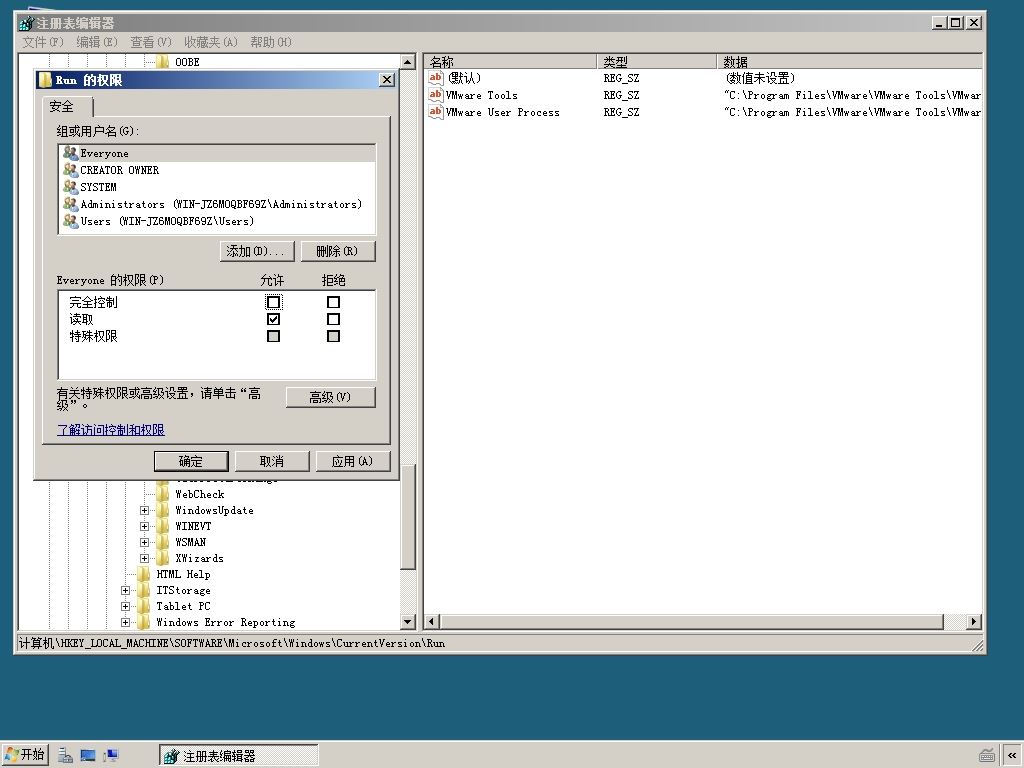Cancel with the 取消 button
1024x768 pixels.
[x=272, y=461]
